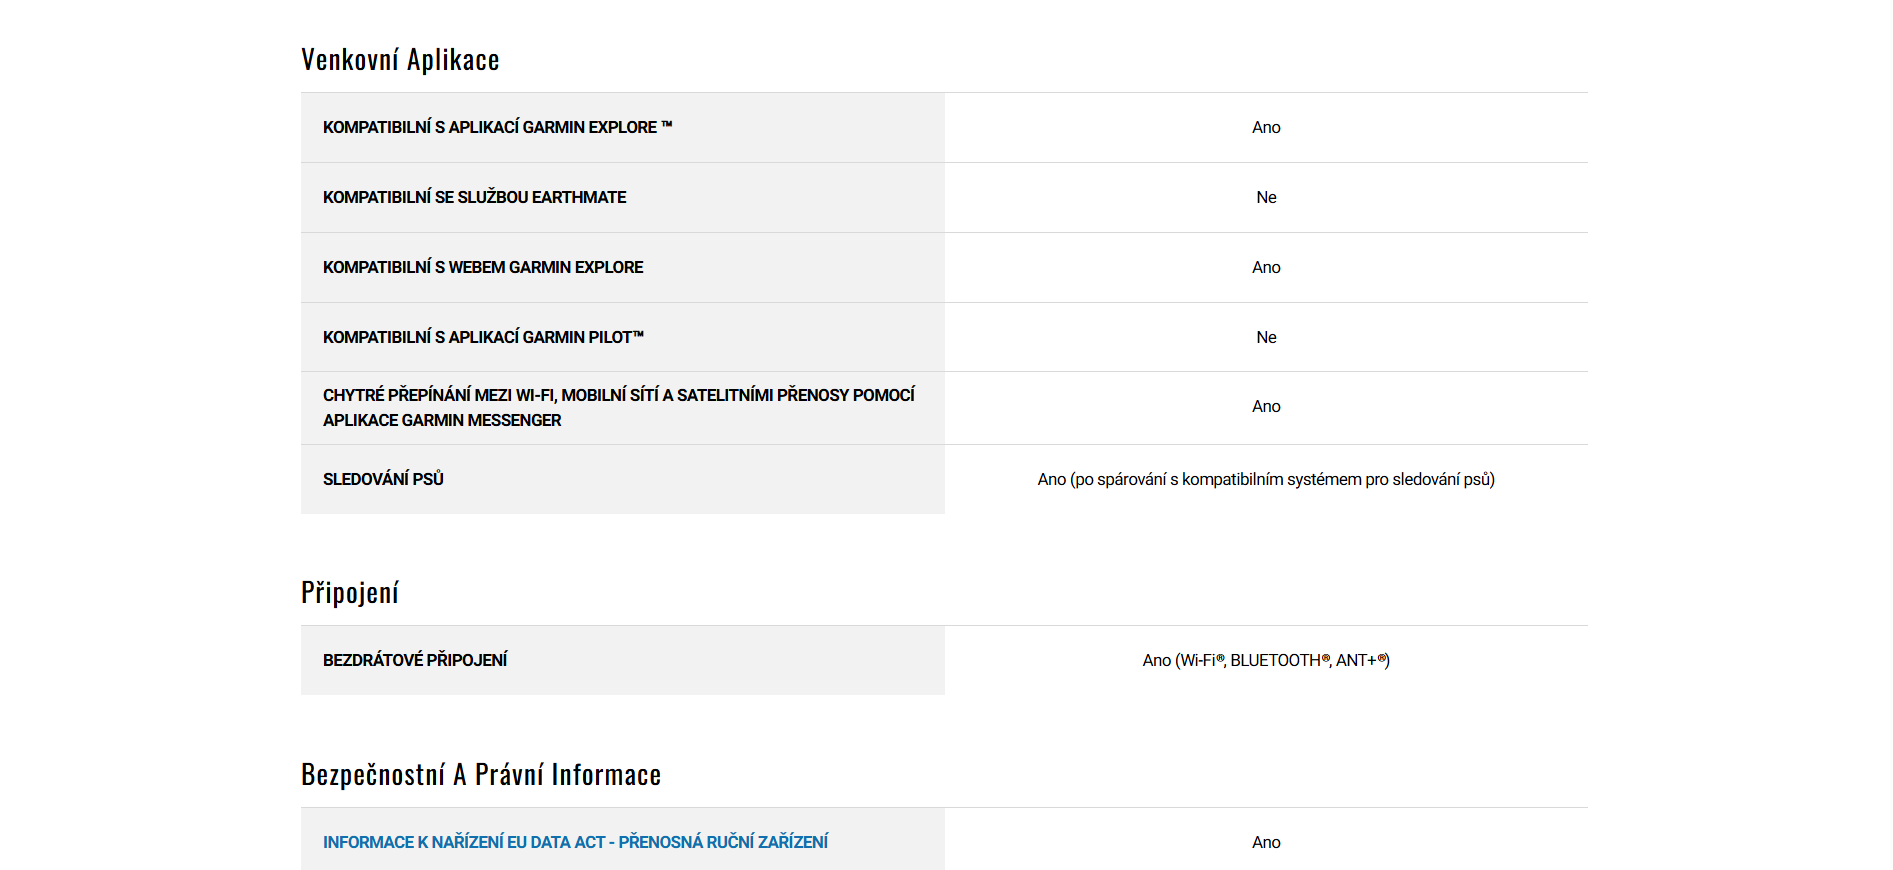Click the Ne value in the Earthmate row

tap(1266, 198)
